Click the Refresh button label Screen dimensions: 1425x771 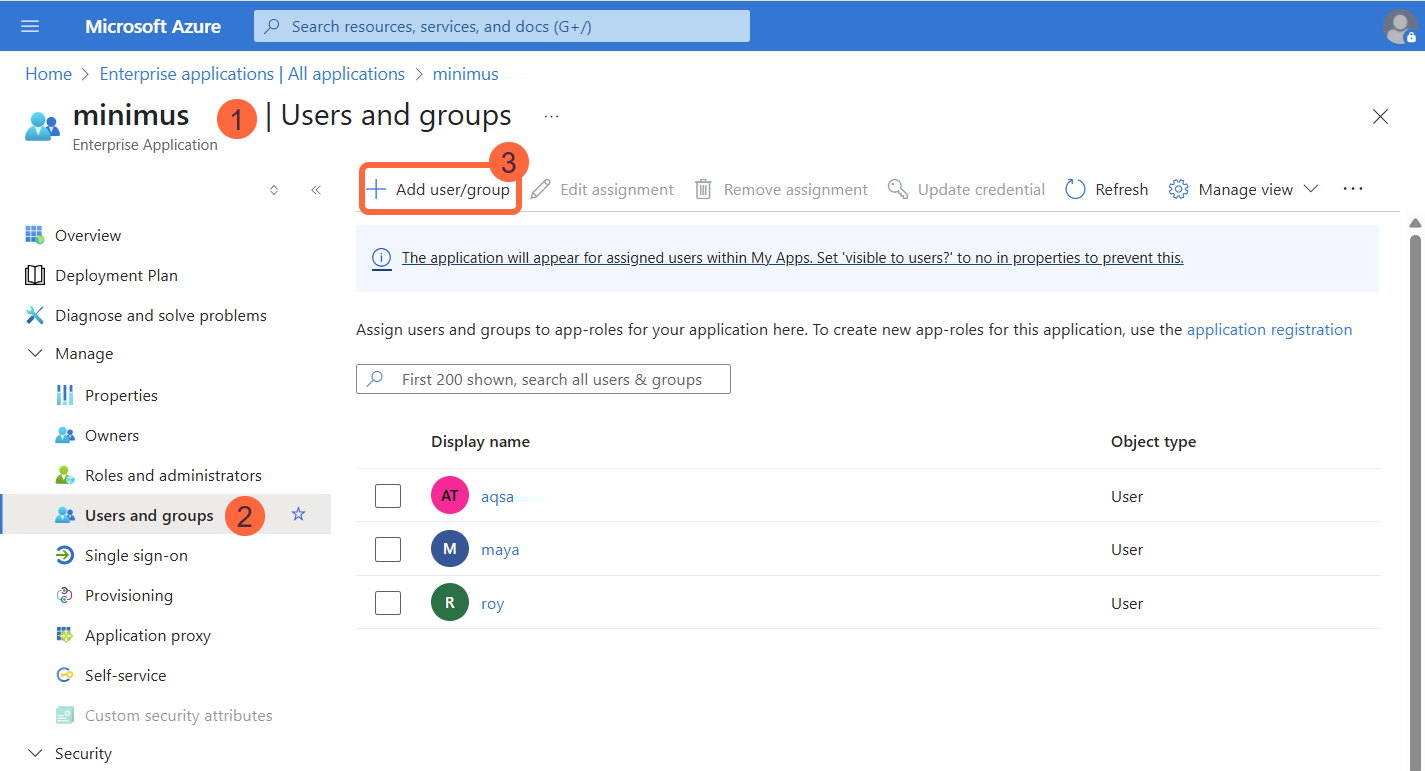1121,189
